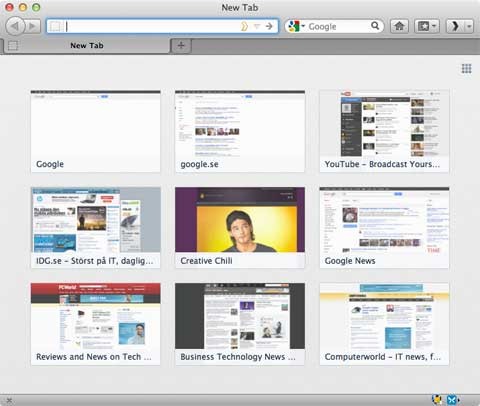Open the google.se speed dial thumbnail
This screenshot has width=480, height=406.
click(x=240, y=131)
